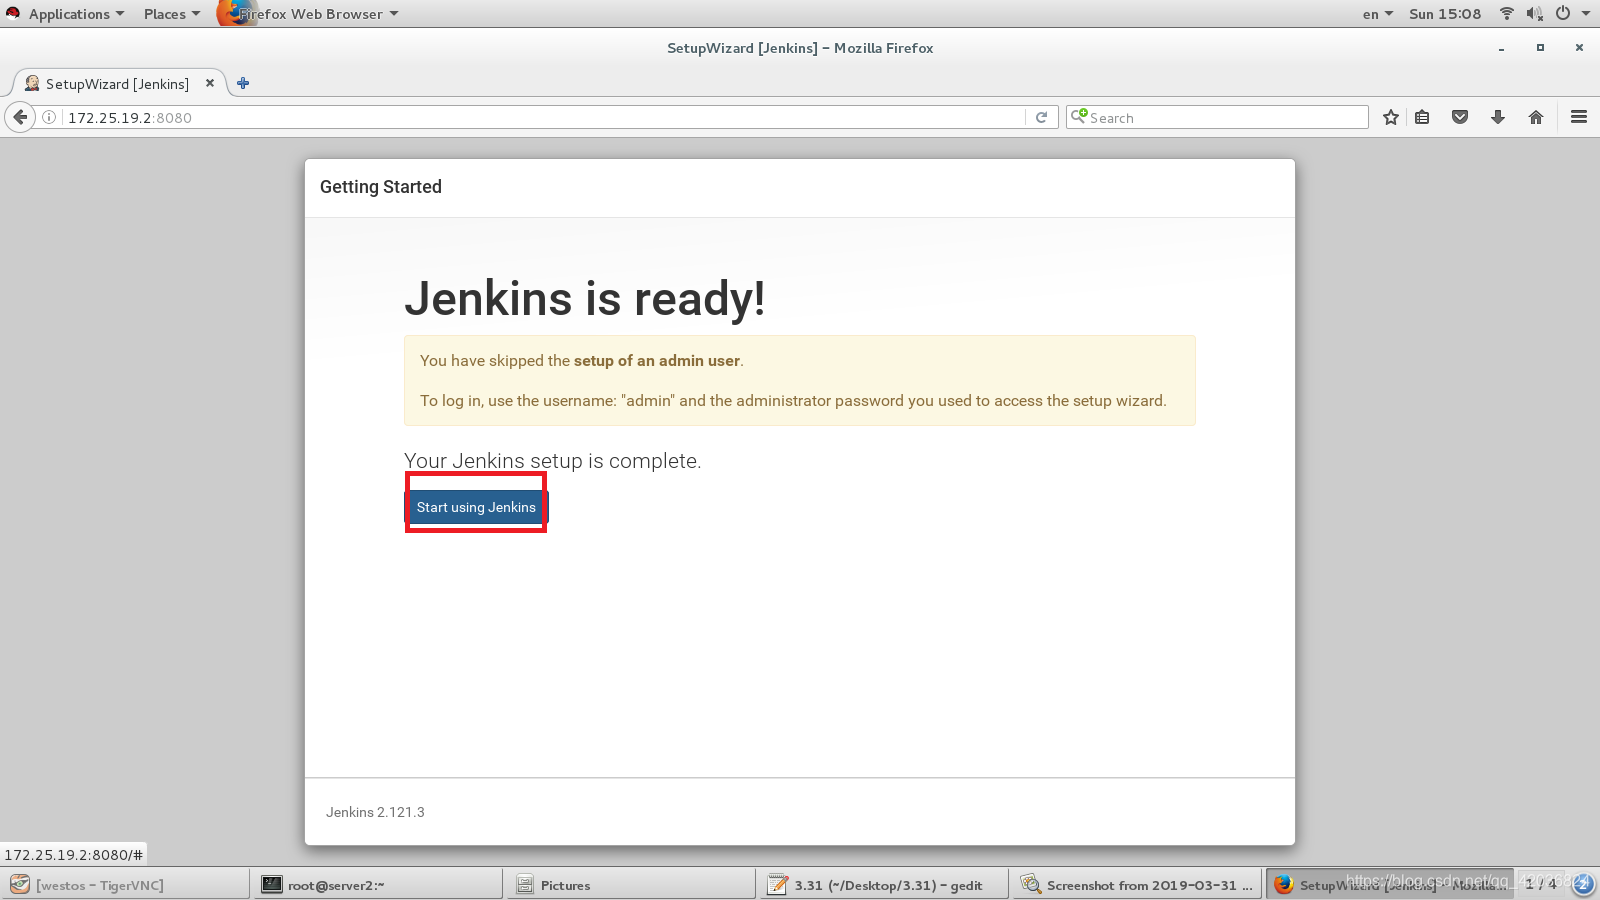Click the bold setup of an admin user text
This screenshot has height=900, width=1600.
tap(657, 361)
